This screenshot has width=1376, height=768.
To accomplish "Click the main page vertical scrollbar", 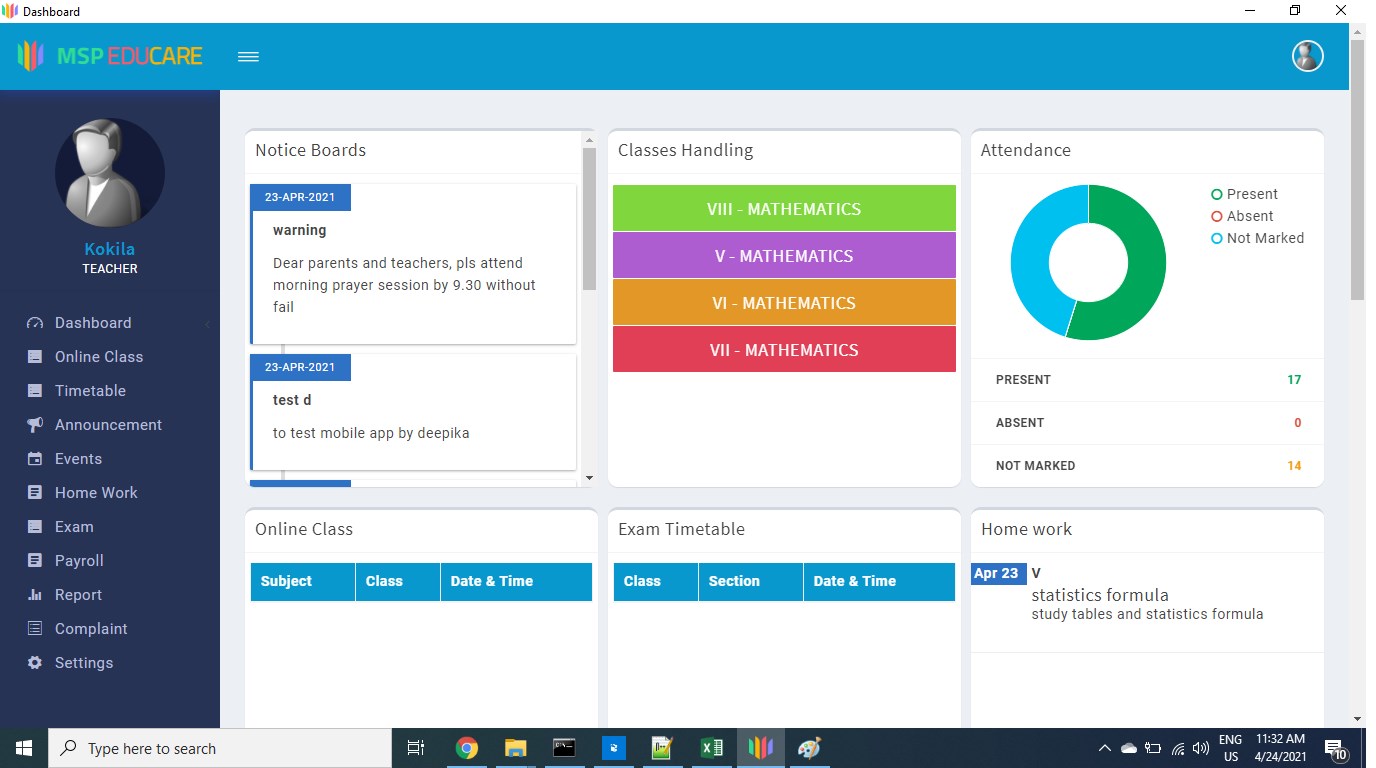I will point(1357,170).
